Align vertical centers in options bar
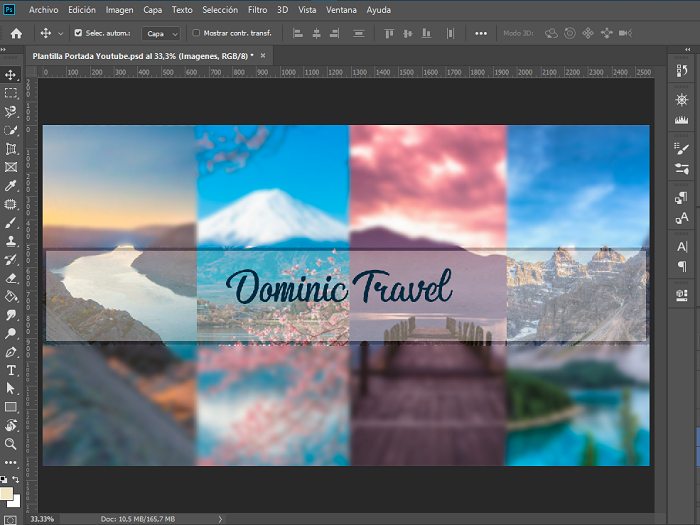 click(408, 33)
